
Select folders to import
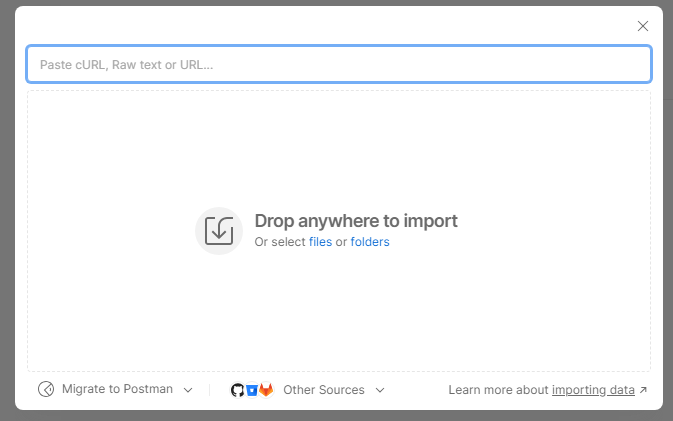pos(370,242)
